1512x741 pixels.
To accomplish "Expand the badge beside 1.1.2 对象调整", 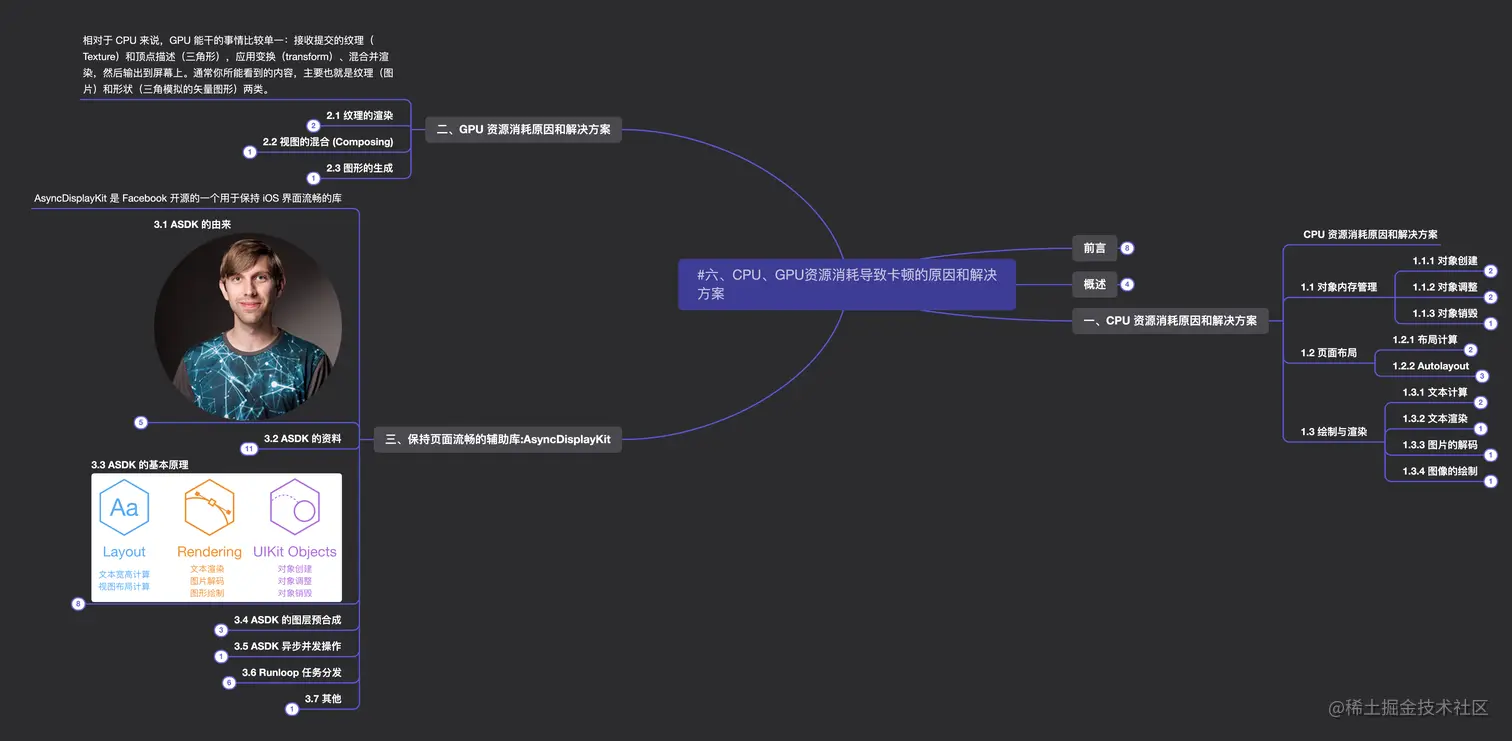I will pyautogui.click(x=1490, y=297).
